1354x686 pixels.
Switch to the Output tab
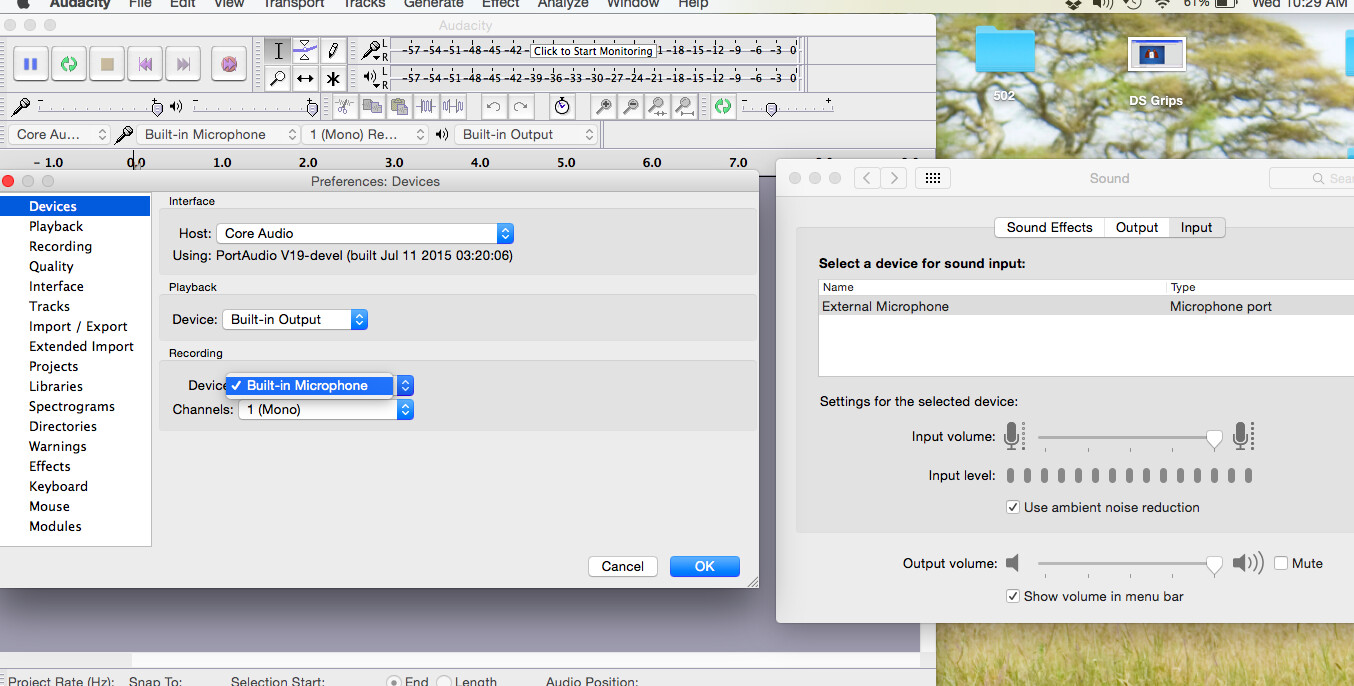[1137, 227]
